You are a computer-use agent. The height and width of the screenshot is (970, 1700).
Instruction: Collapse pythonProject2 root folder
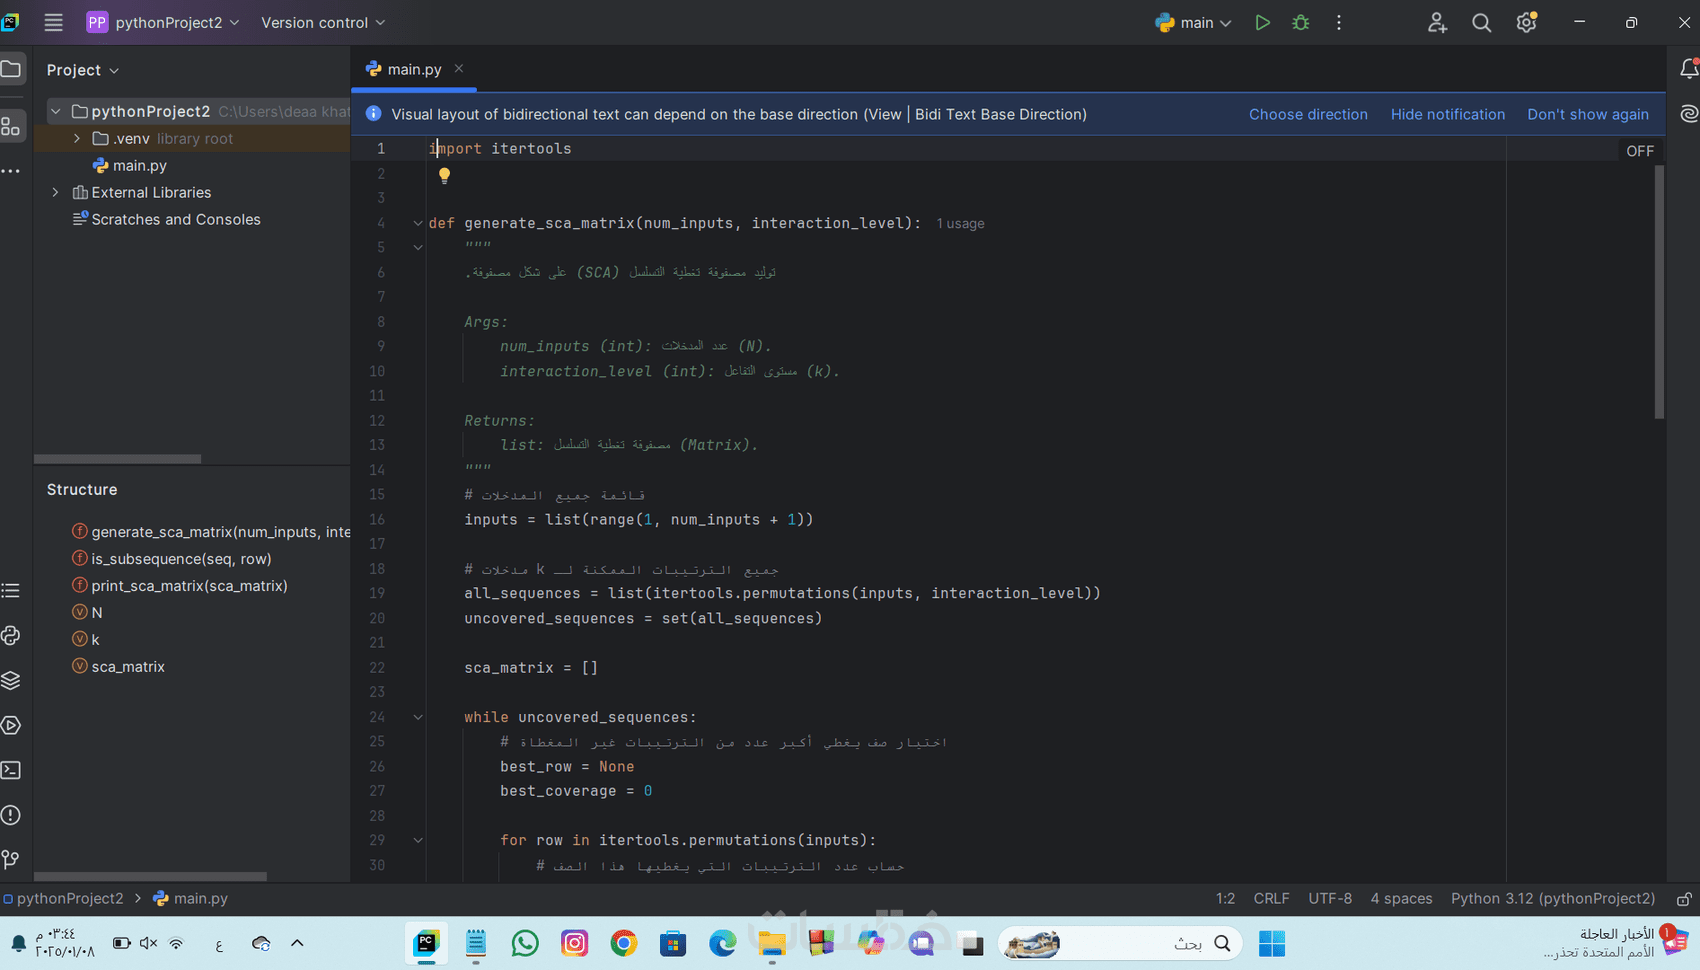click(x=56, y=111)
